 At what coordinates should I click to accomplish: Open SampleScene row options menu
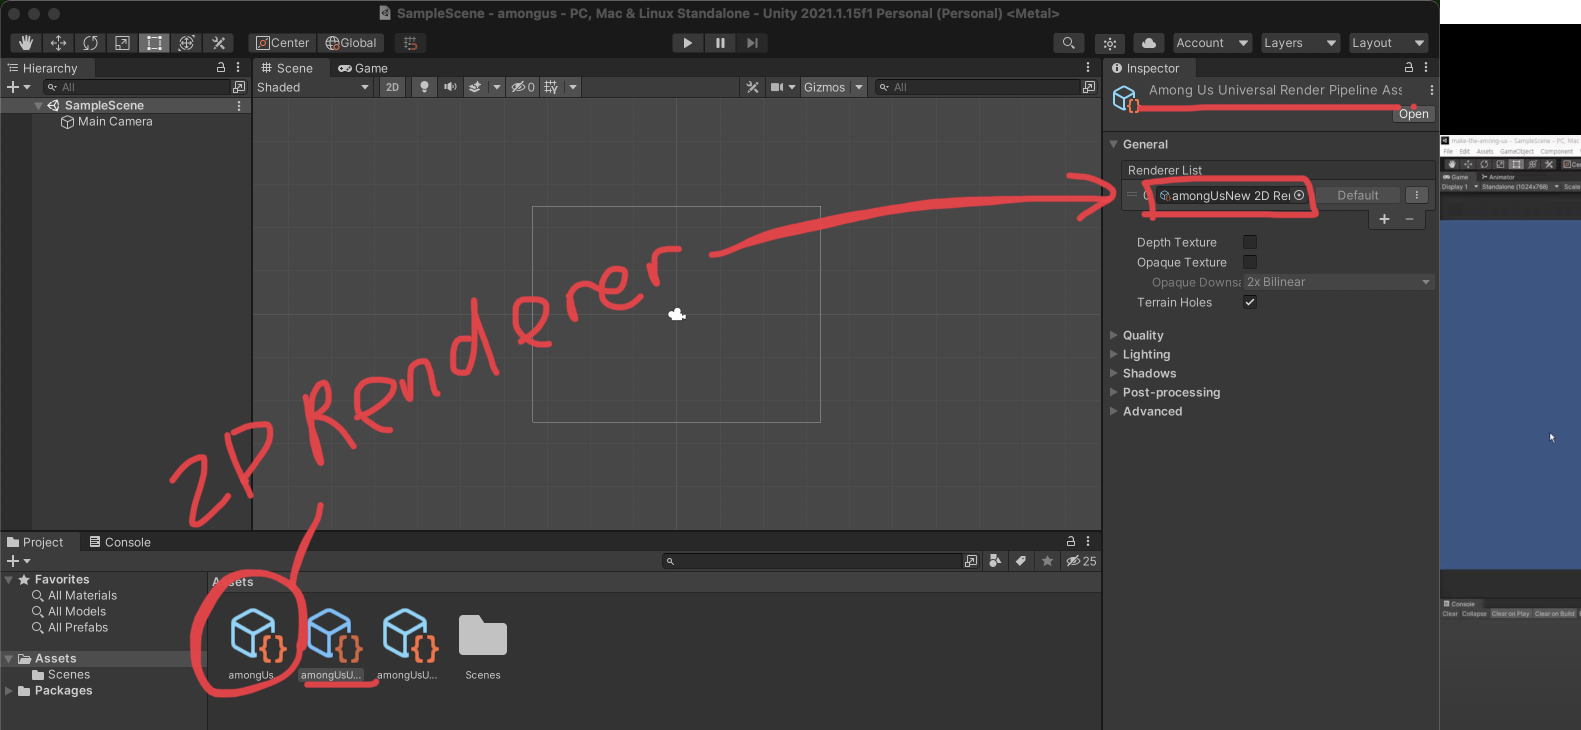coord(238,105)
